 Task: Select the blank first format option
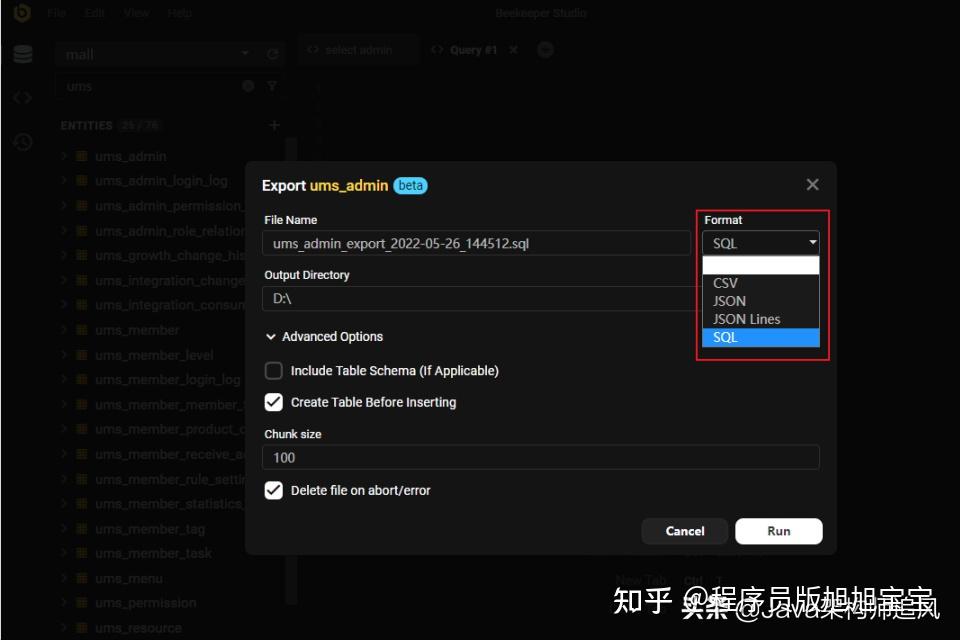(x=760, y=265)
